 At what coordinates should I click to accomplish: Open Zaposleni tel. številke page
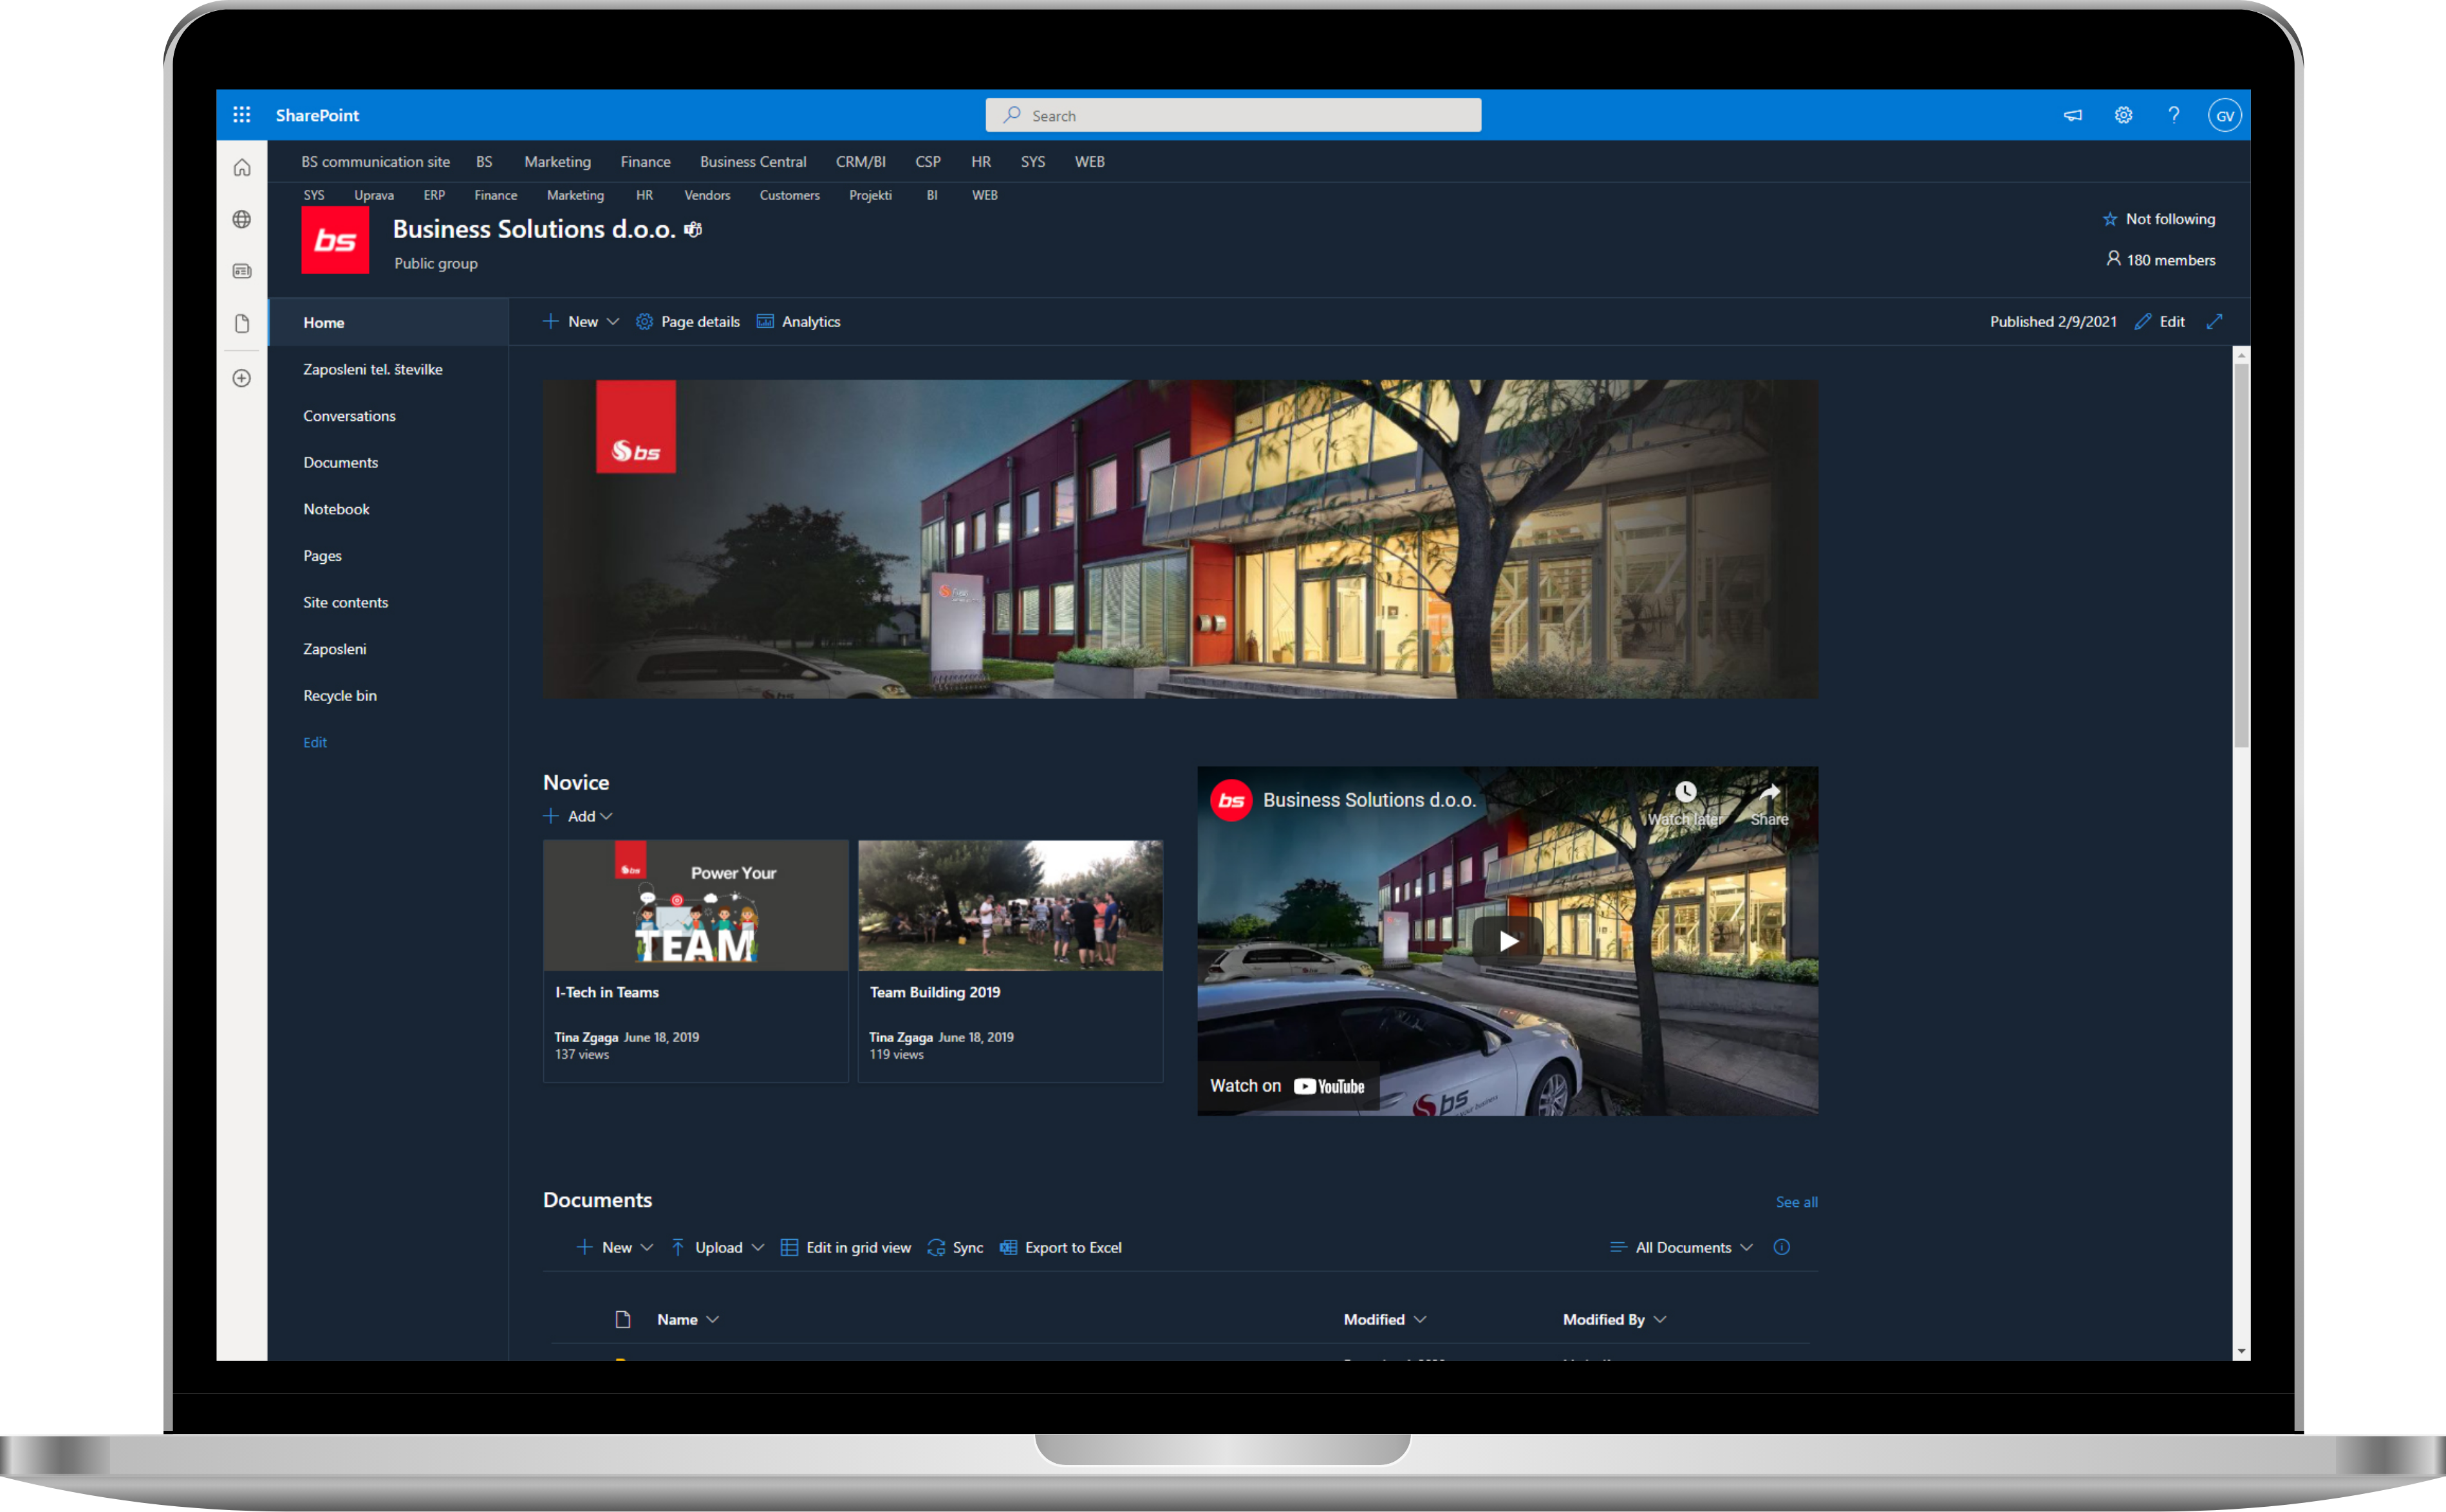point(372,369)
